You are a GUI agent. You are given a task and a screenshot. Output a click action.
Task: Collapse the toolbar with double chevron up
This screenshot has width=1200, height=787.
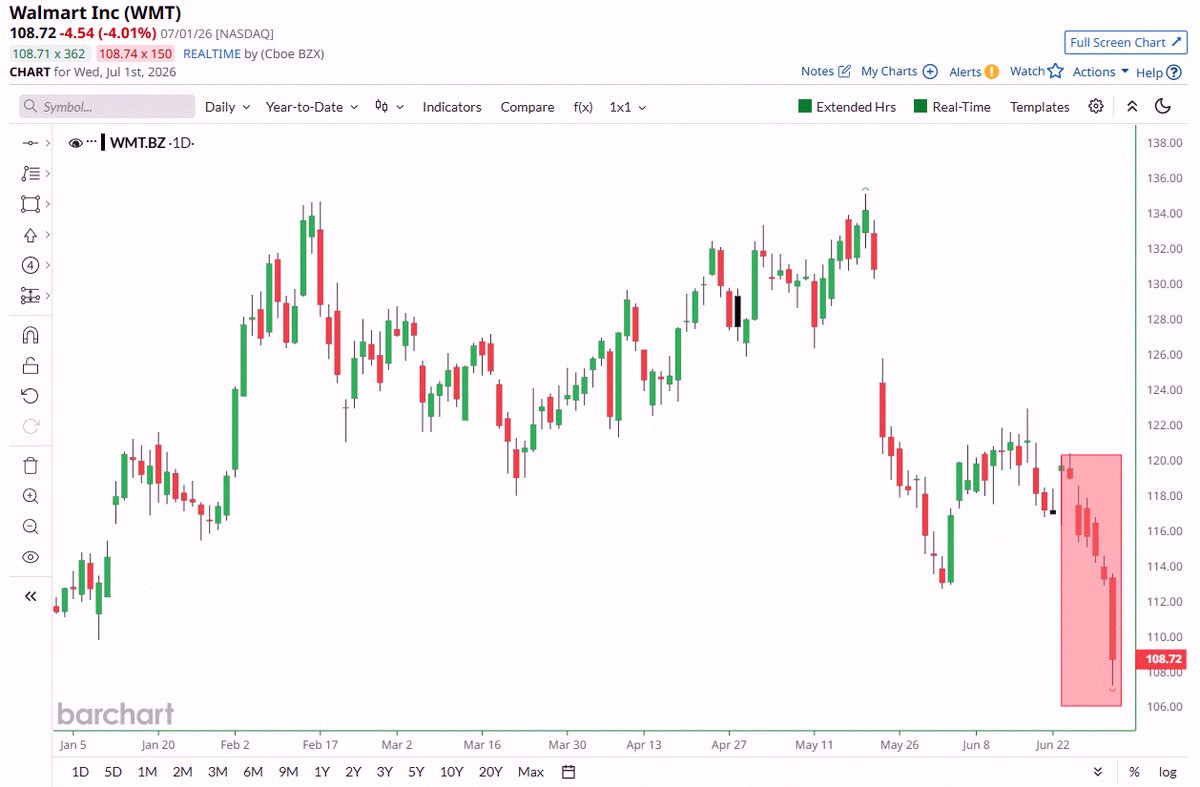(x=1131, y=106)
